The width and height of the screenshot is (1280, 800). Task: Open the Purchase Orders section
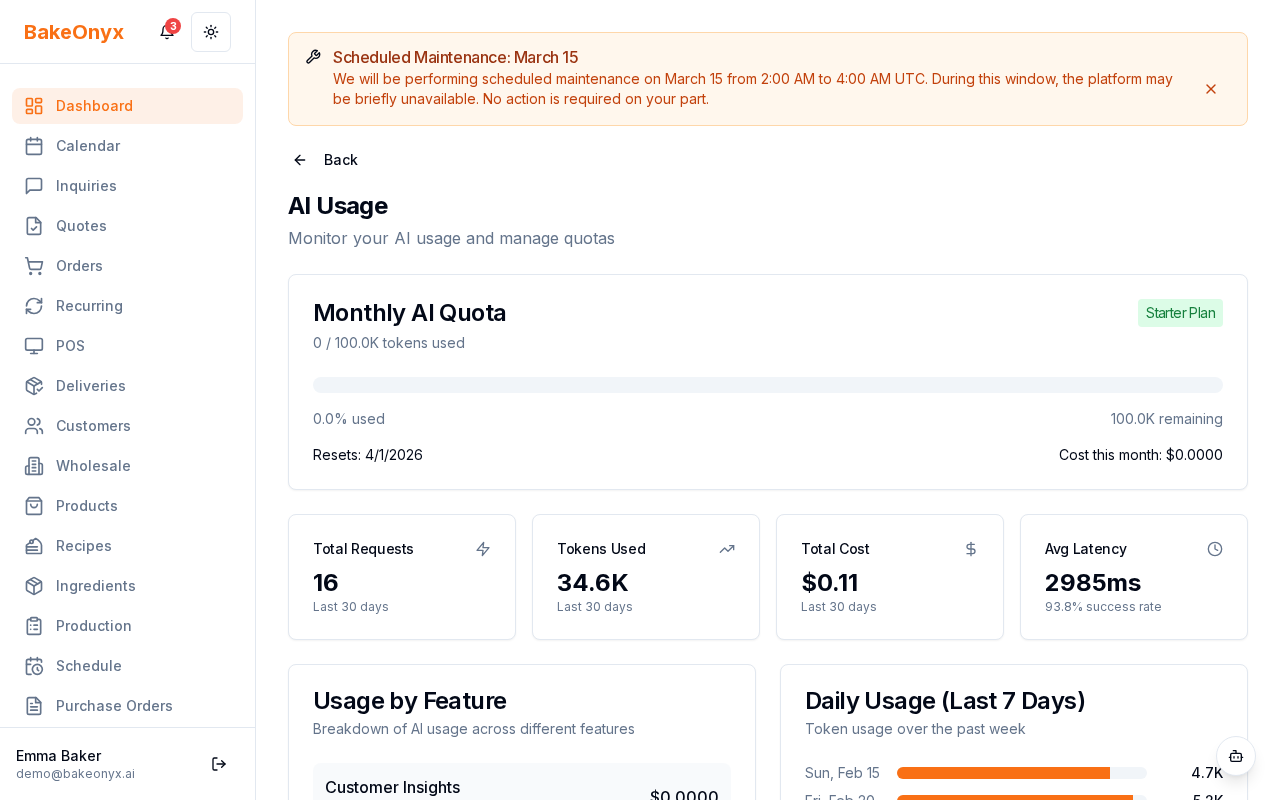tap(114, 706)
